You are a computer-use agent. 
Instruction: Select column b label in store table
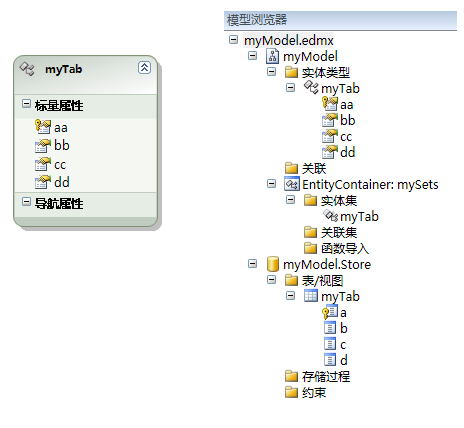pyautogui.click(x=344, y=329)
